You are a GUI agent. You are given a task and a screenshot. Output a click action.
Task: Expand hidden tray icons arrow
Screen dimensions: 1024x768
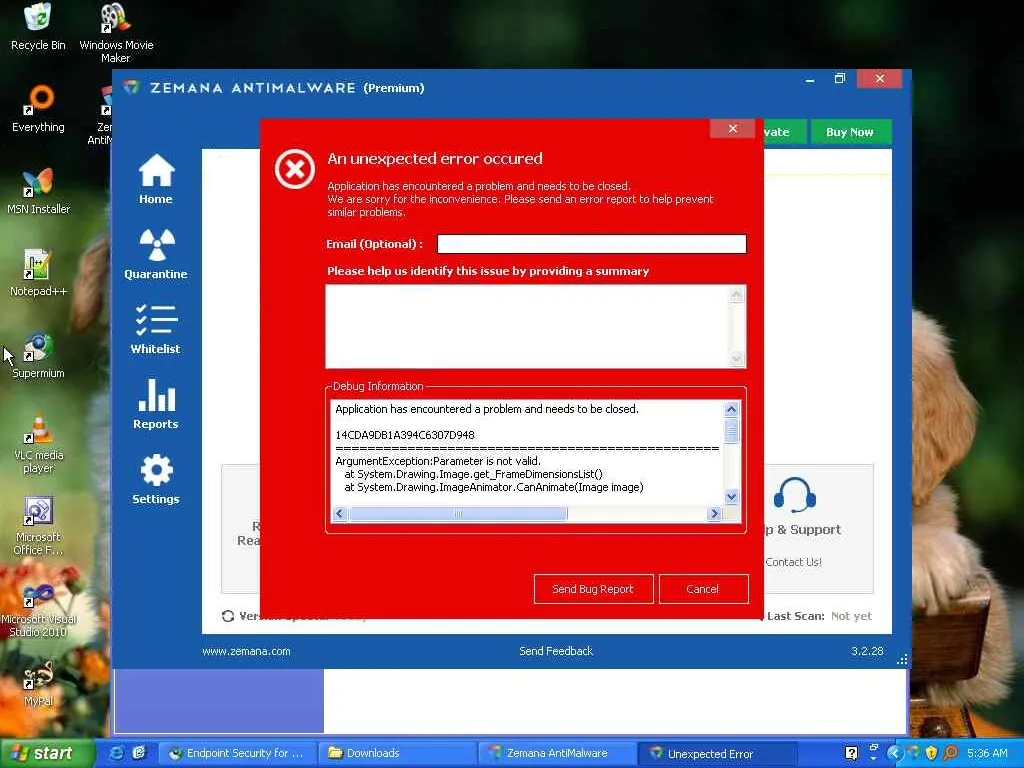coord(894,754)
